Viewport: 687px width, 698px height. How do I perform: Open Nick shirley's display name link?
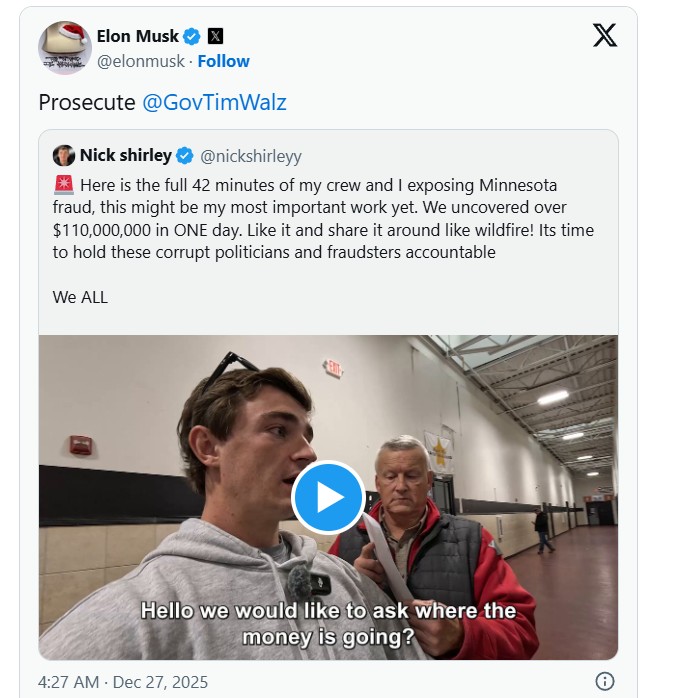coord(125,156)
